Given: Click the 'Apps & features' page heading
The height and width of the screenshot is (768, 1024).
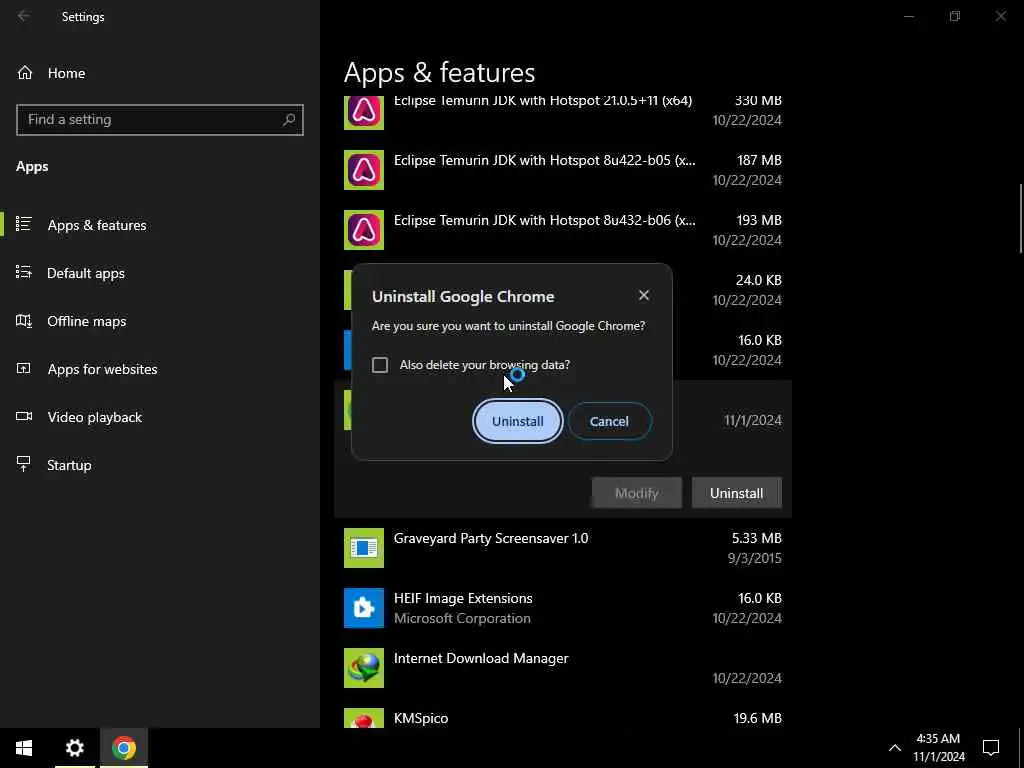Looking at the screenshot, I should pyautogui.click(x=440, y=72).
